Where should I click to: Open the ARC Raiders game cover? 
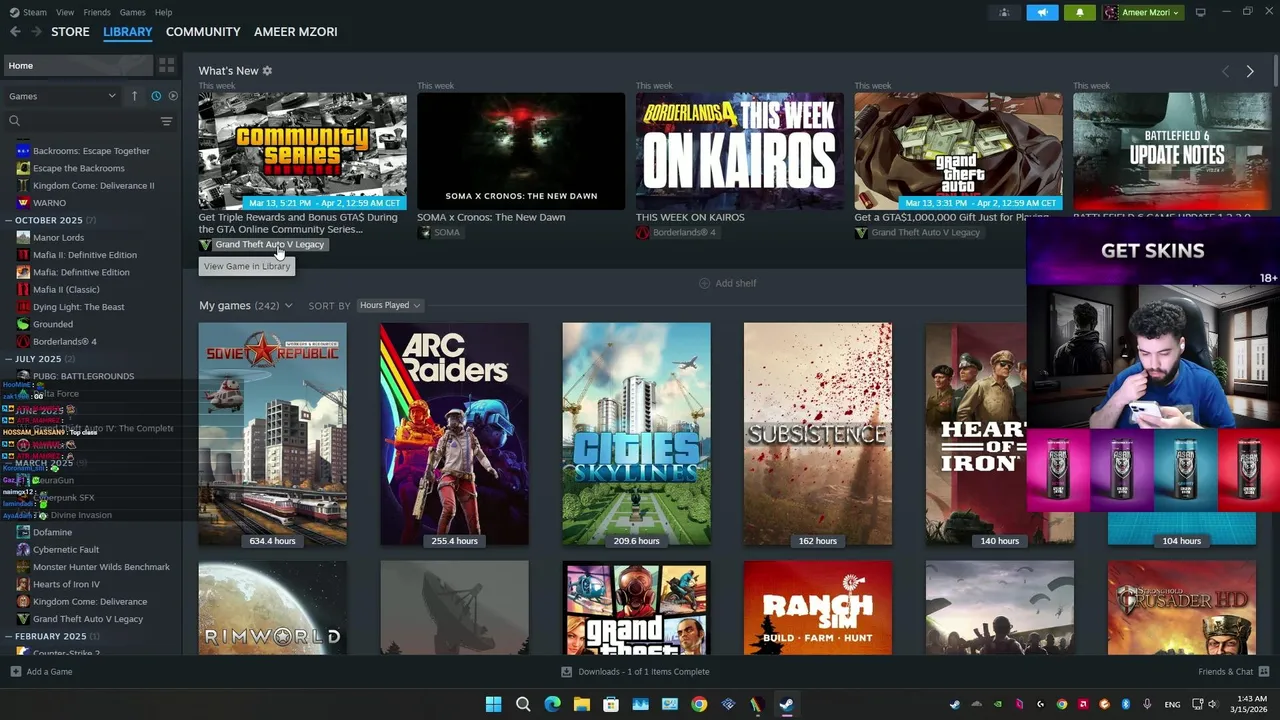tap(454, 434)
